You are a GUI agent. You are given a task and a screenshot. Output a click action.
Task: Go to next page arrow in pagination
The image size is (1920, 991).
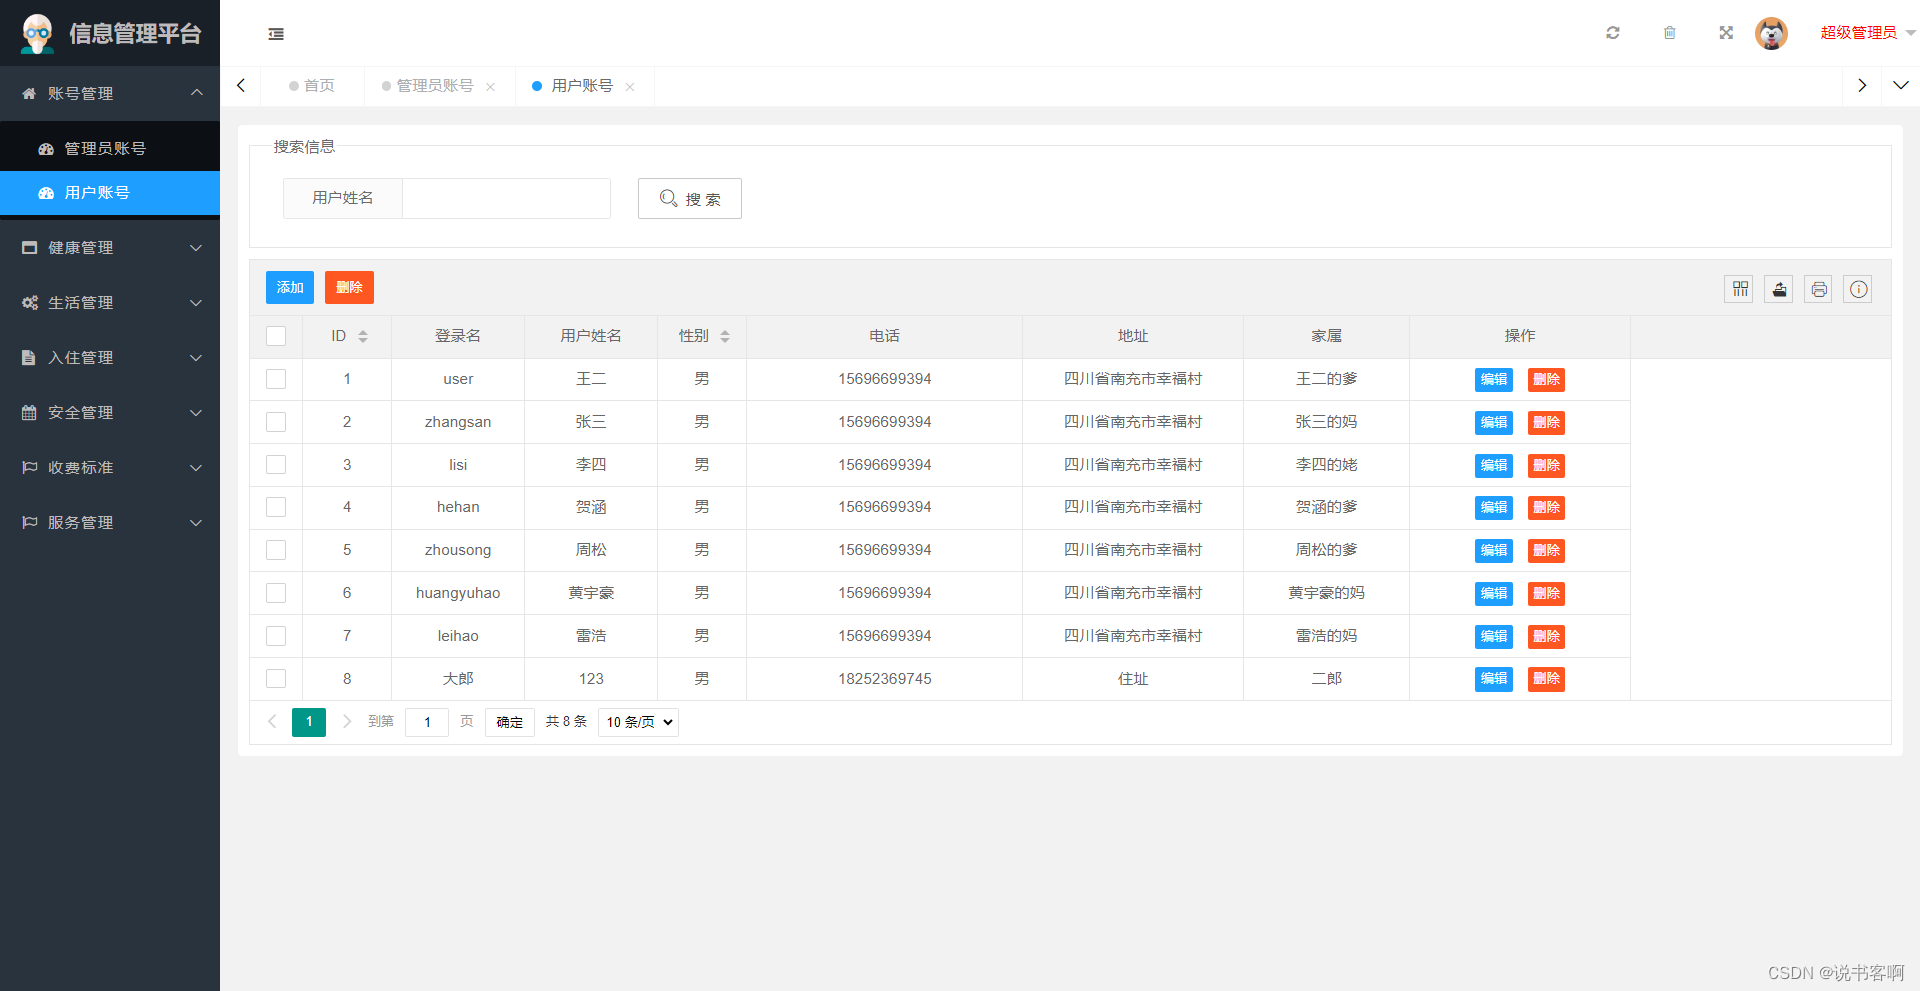click(x=347, y=721)
